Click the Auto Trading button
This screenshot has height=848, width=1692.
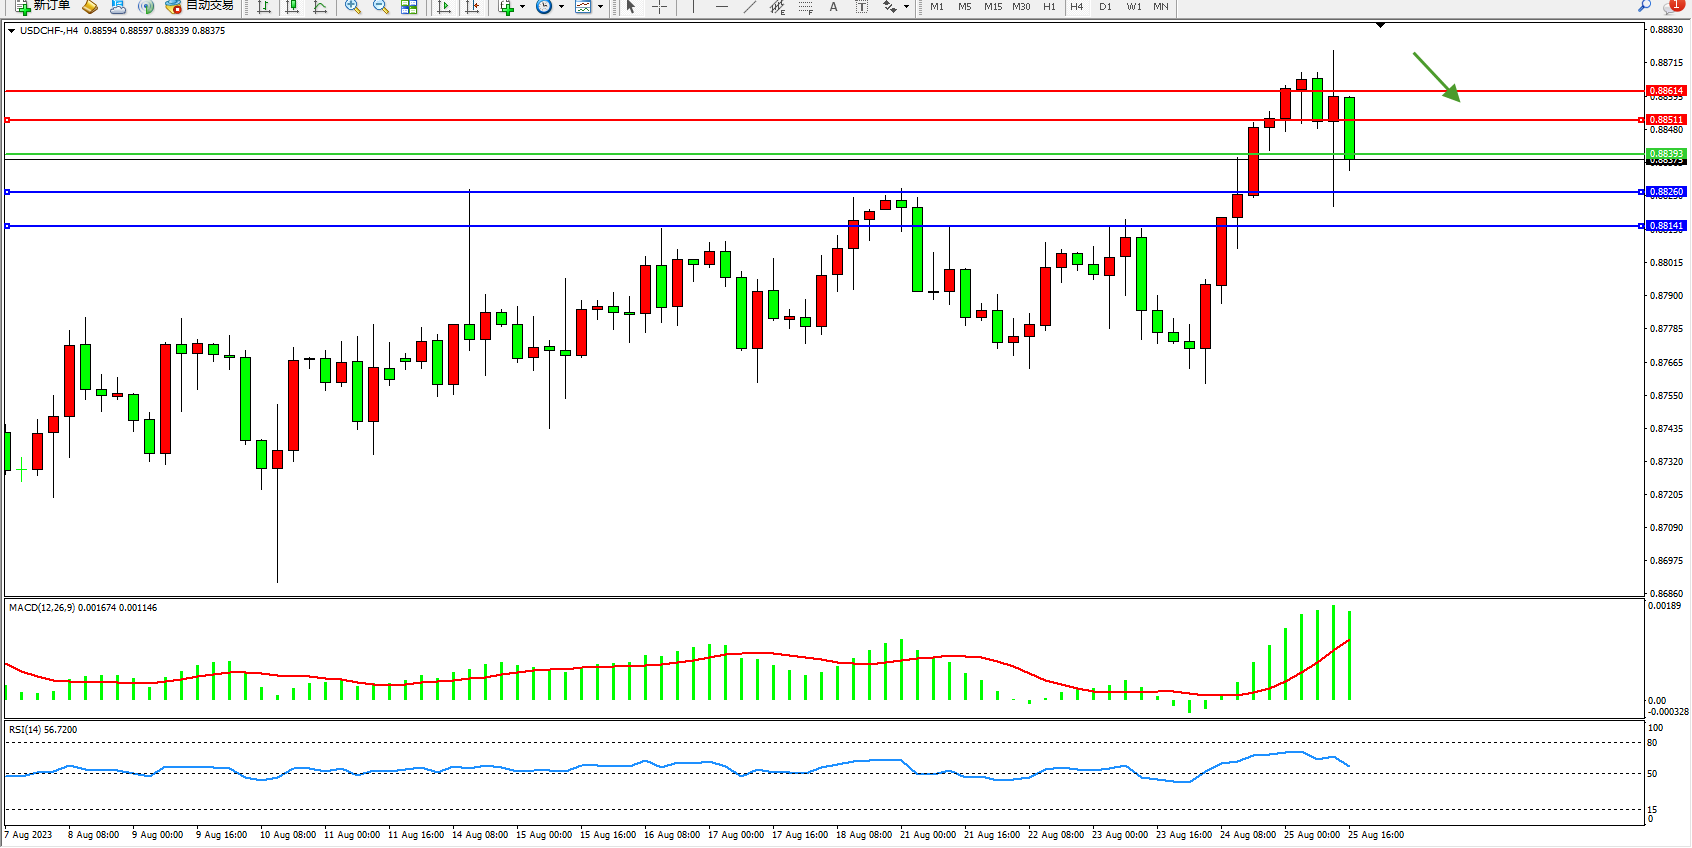200,6
